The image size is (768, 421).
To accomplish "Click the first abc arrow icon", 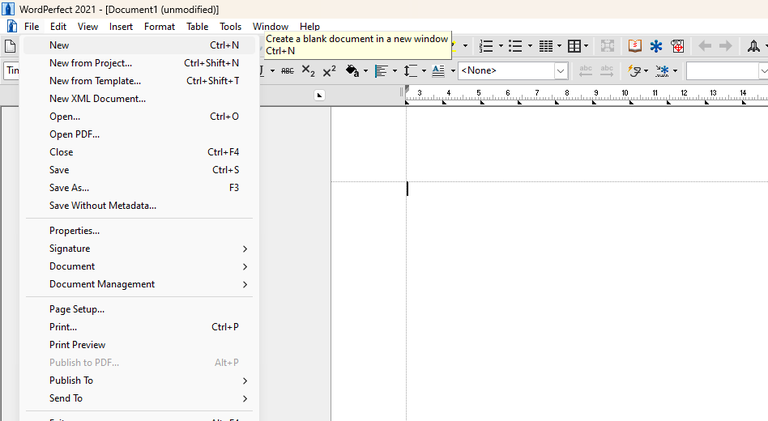I will pos(586,71).
